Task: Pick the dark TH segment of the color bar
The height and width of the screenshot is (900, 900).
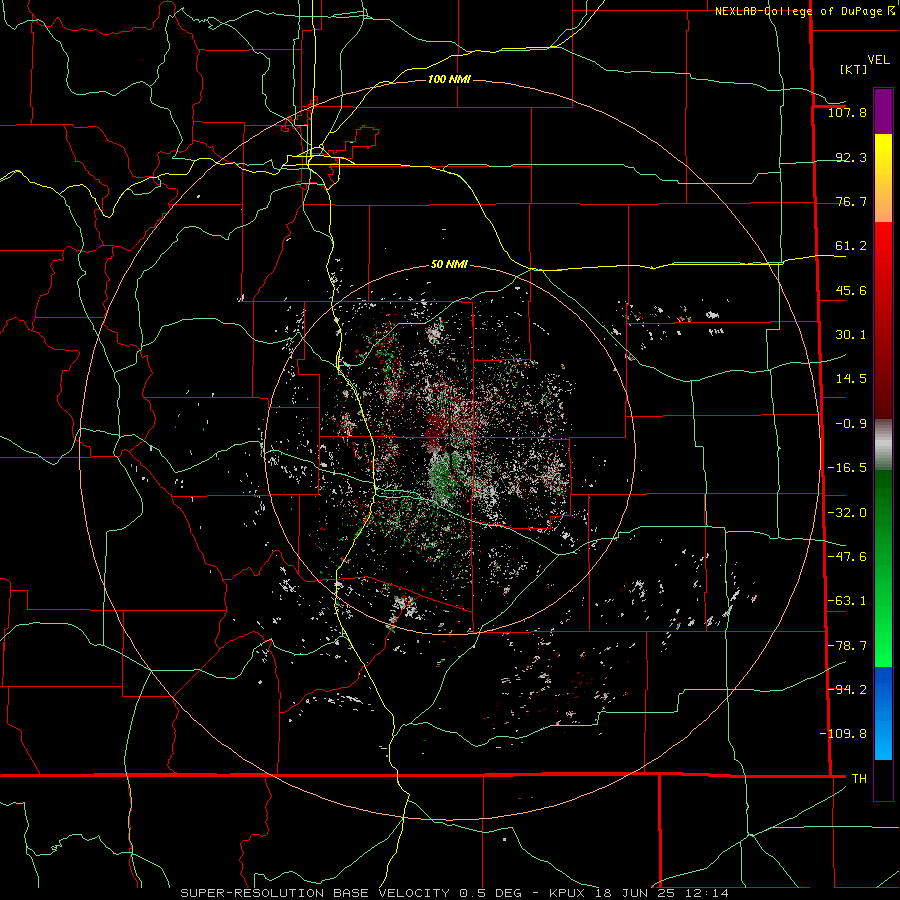Action: (x=883, y=779)
